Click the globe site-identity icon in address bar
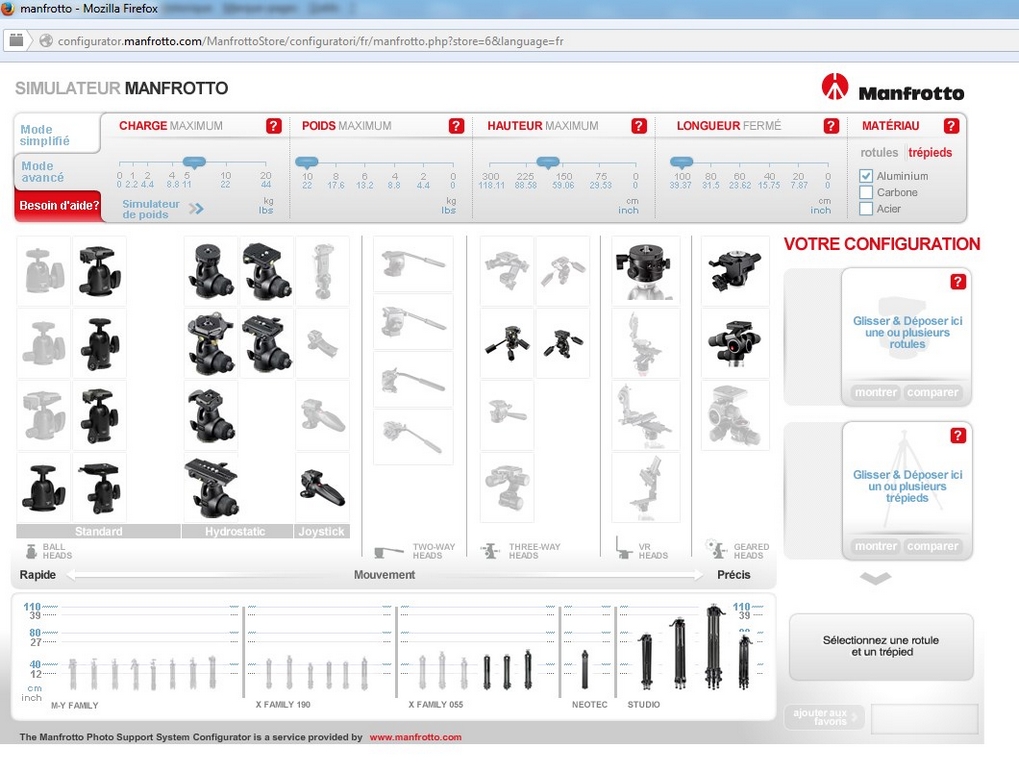Image resolution: width=1019 pixels, height=773 pixels. [x=45, y=41]
